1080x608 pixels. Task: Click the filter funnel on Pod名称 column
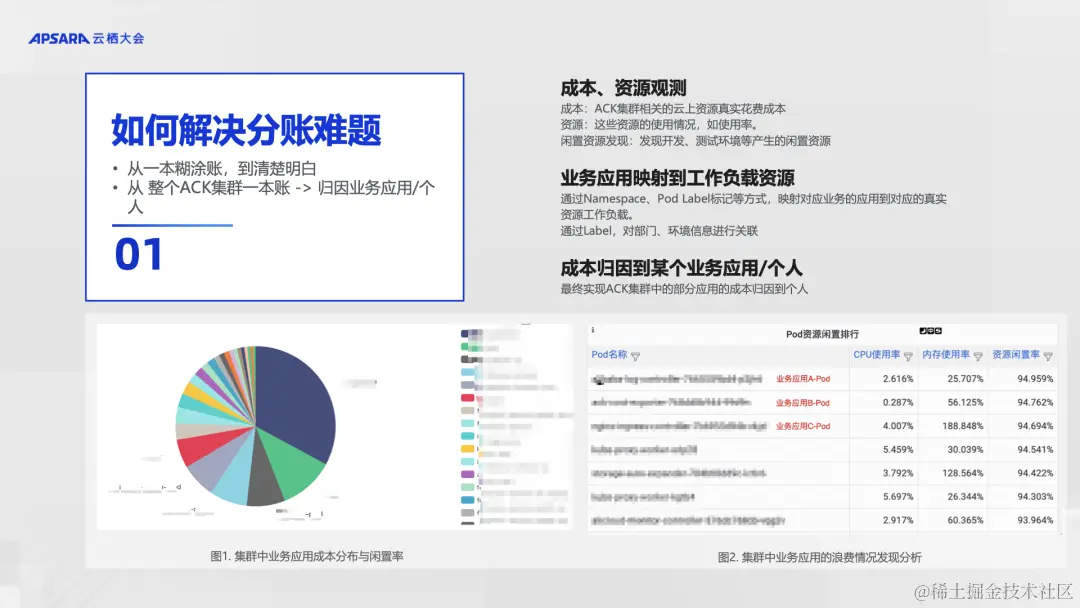pyautogui.click(x=637, y=354)
